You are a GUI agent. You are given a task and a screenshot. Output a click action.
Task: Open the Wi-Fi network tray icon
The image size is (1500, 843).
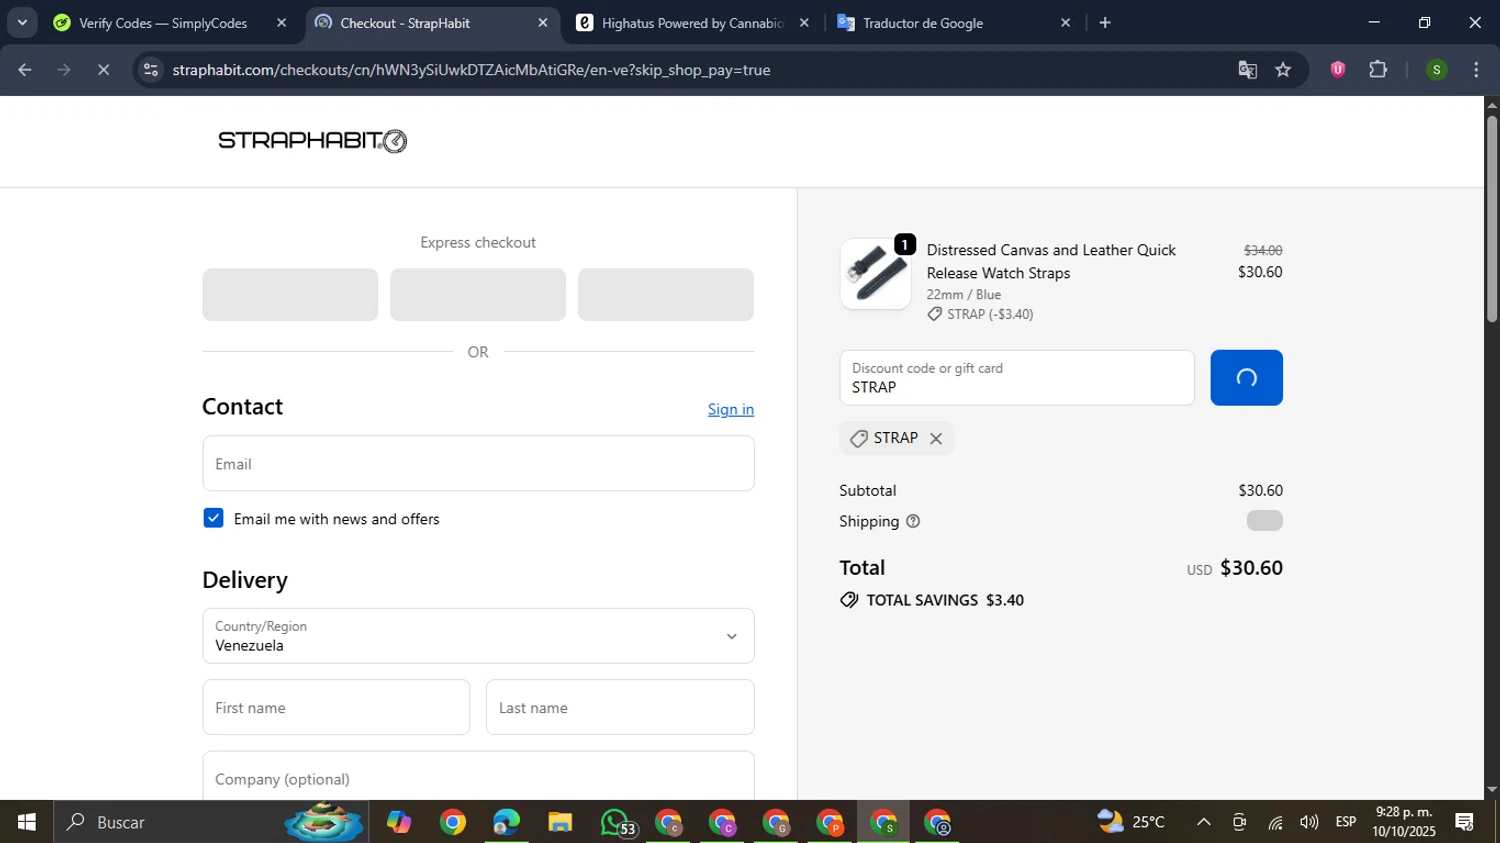pyautogui.click(x=1275, y=822)
